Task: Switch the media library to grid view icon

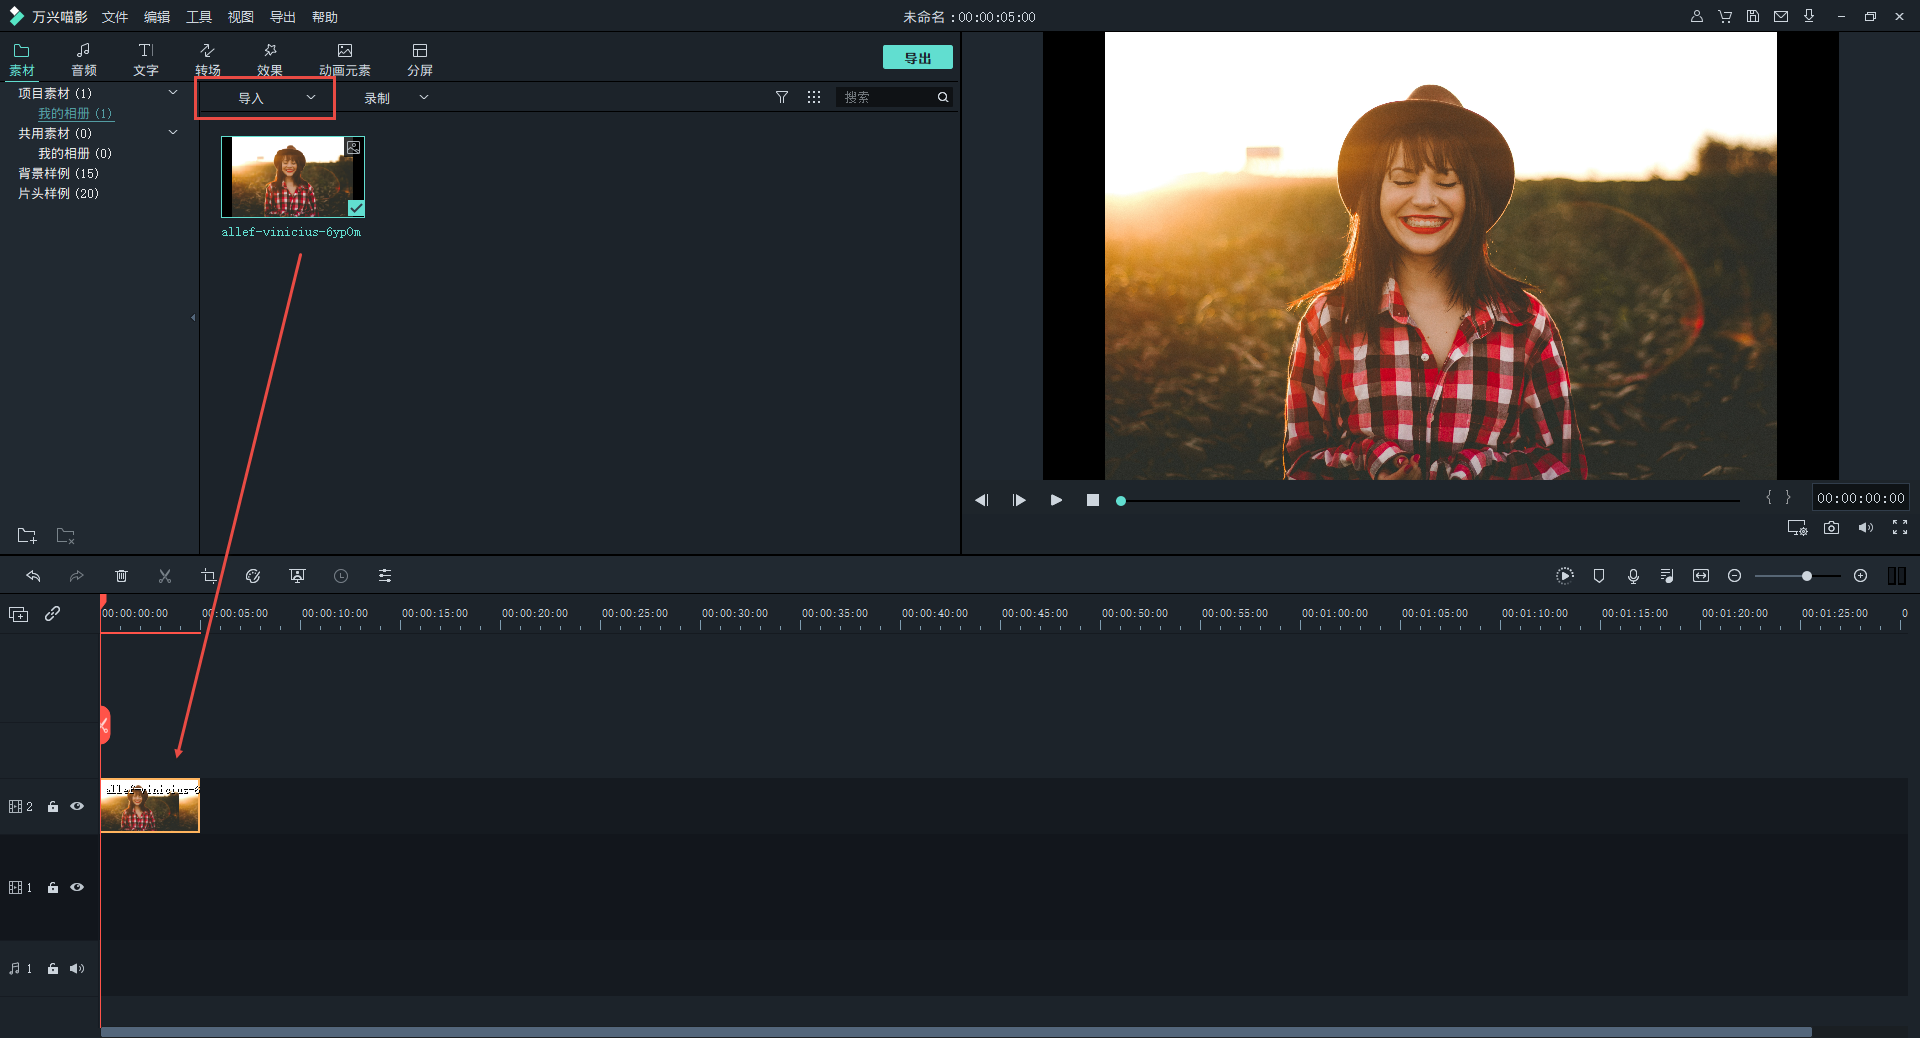Action: point(814,97)
